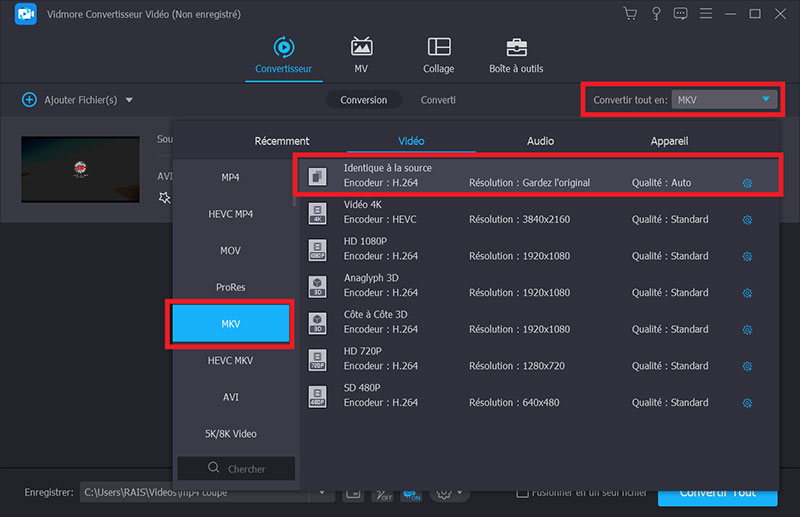Choose the Côte à Côte 3D preset
800x517 pixels.
click(x=539, y=322)
